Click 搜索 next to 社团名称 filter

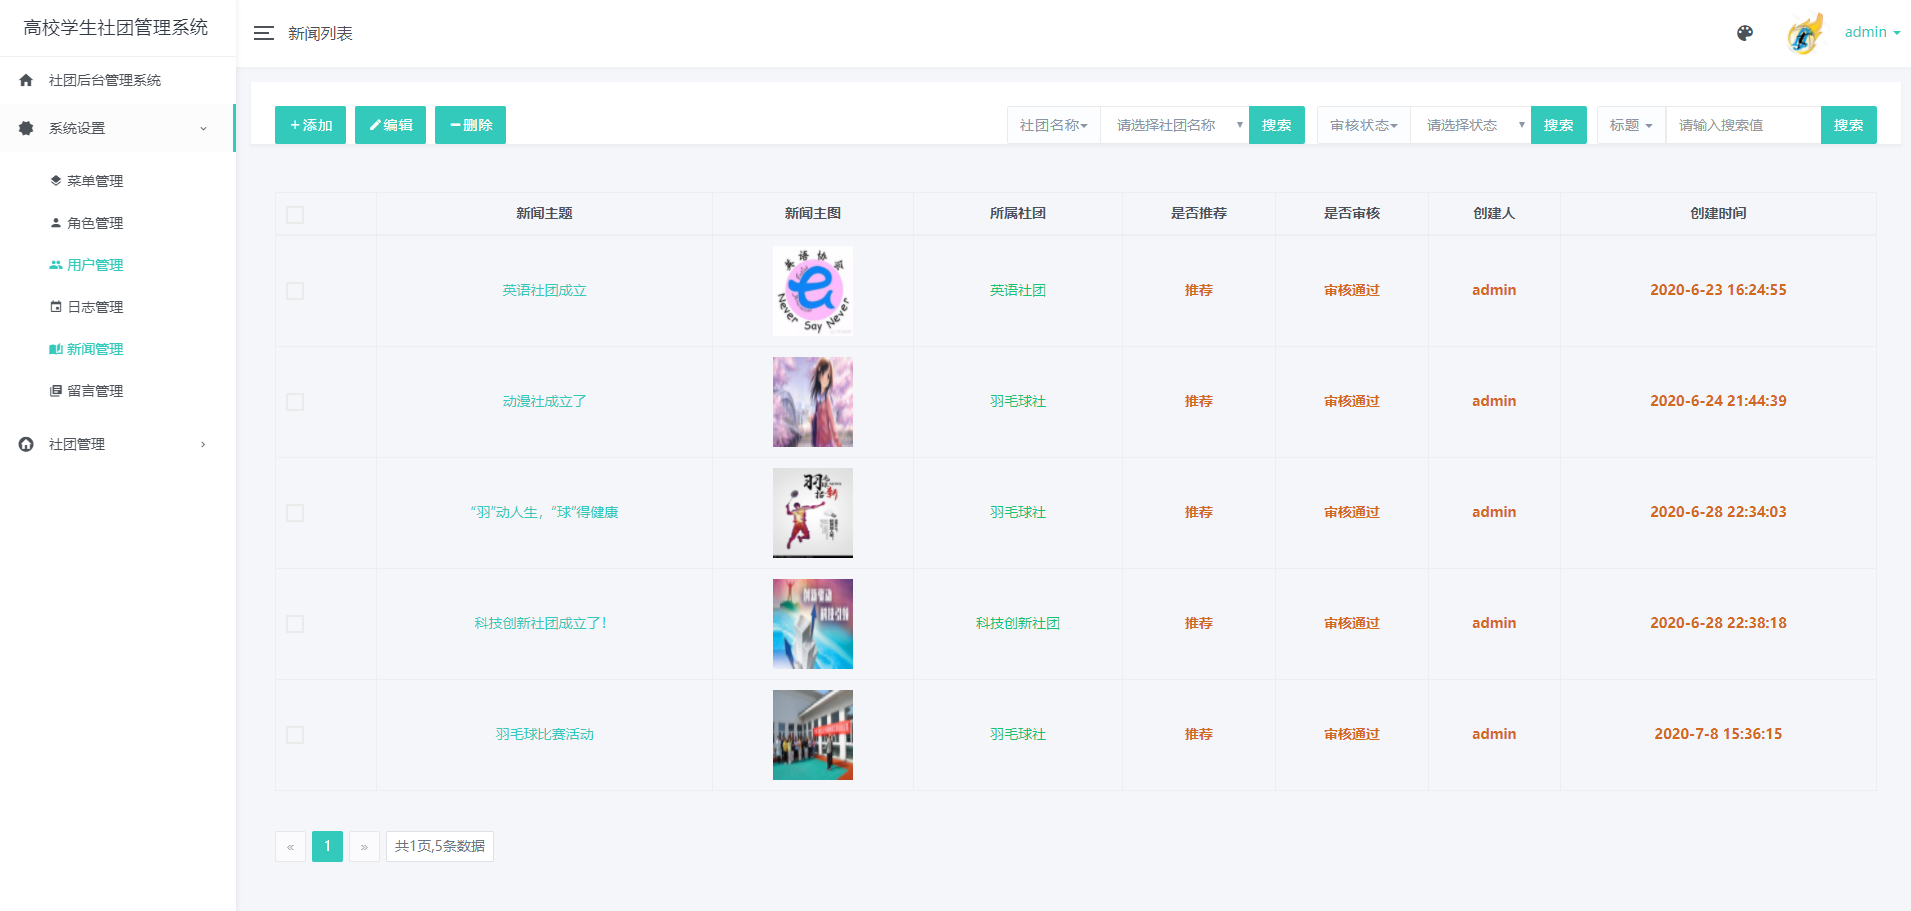click(1277, 125)
